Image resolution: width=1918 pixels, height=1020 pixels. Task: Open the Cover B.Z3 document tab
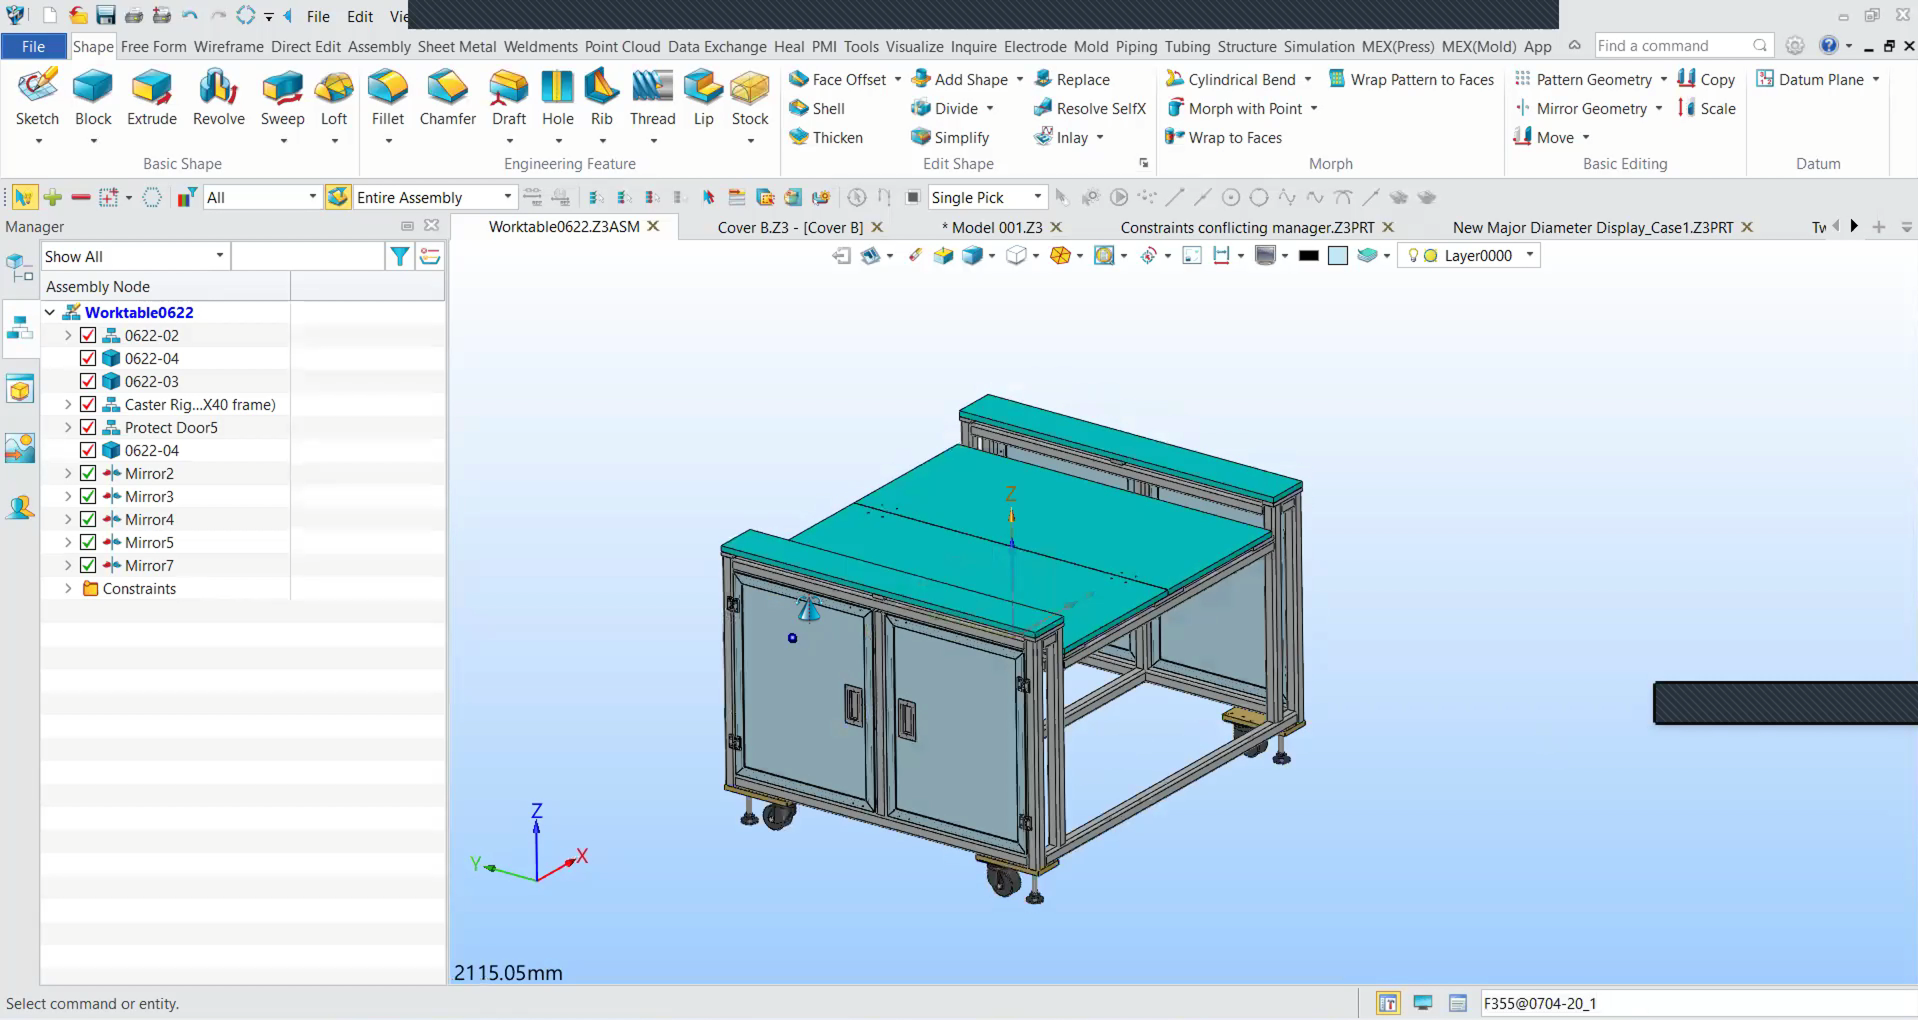(x=789, y=227)
